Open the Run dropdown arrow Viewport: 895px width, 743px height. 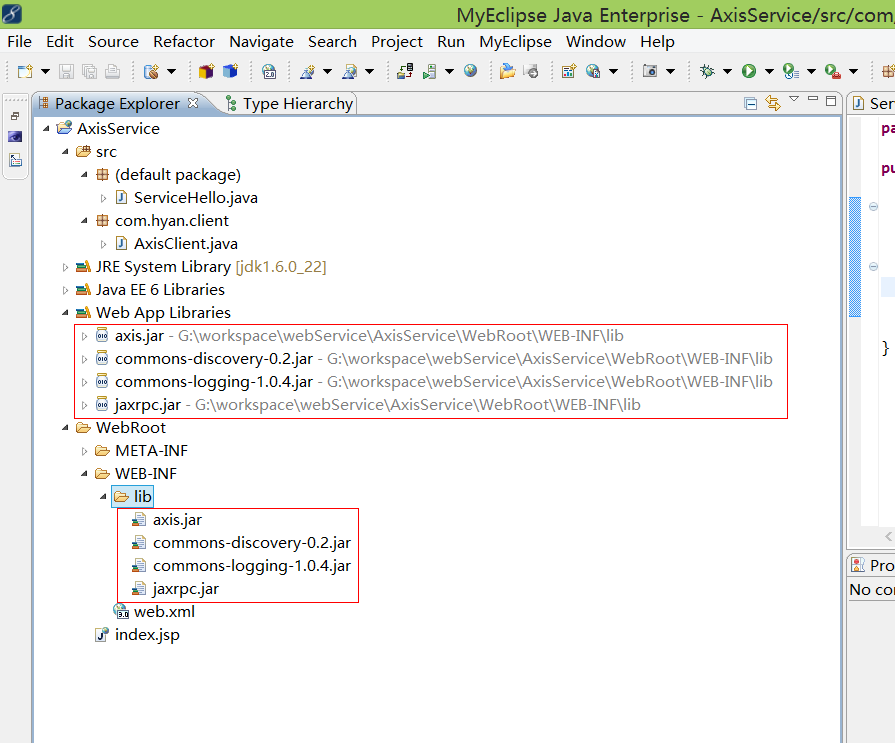click(769, 71)
